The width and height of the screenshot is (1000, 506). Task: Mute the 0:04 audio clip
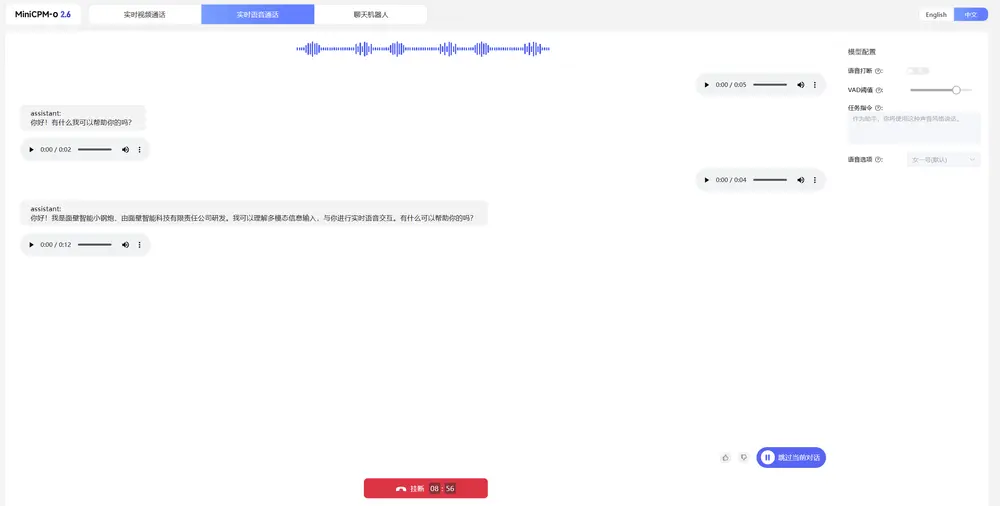(x=800, y=180)
